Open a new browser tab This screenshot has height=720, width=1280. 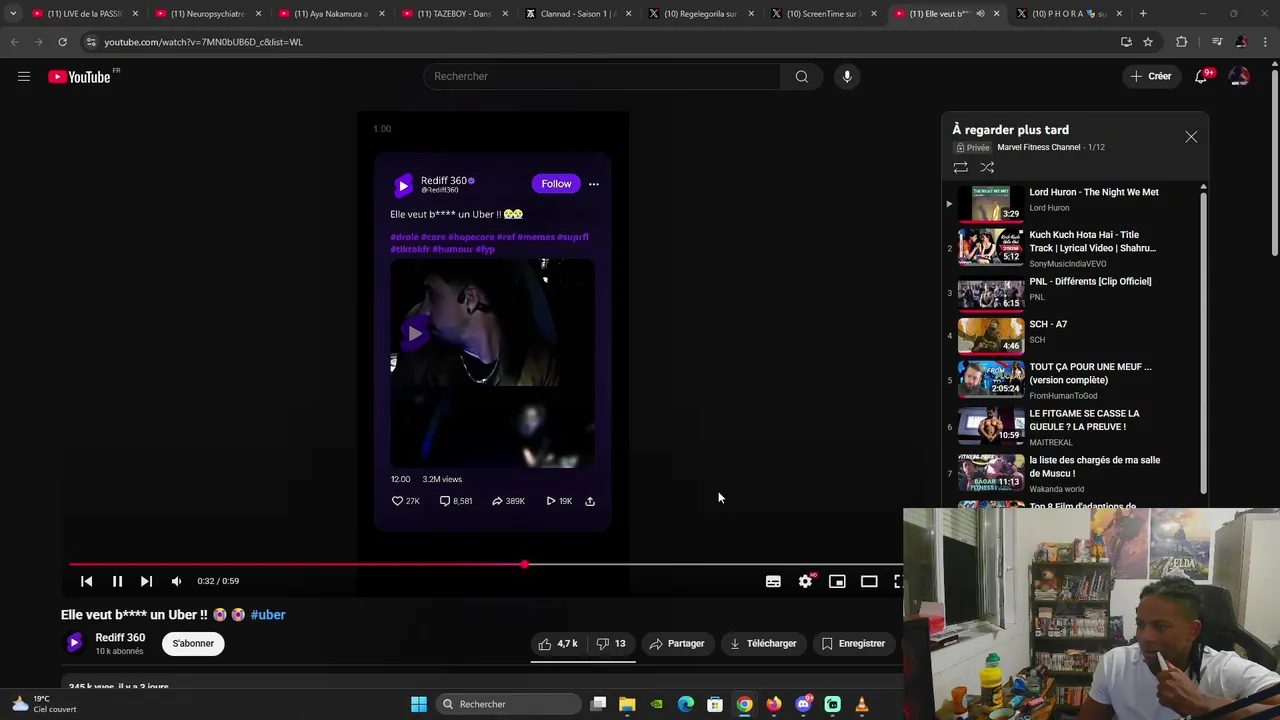pos(1143,14)
